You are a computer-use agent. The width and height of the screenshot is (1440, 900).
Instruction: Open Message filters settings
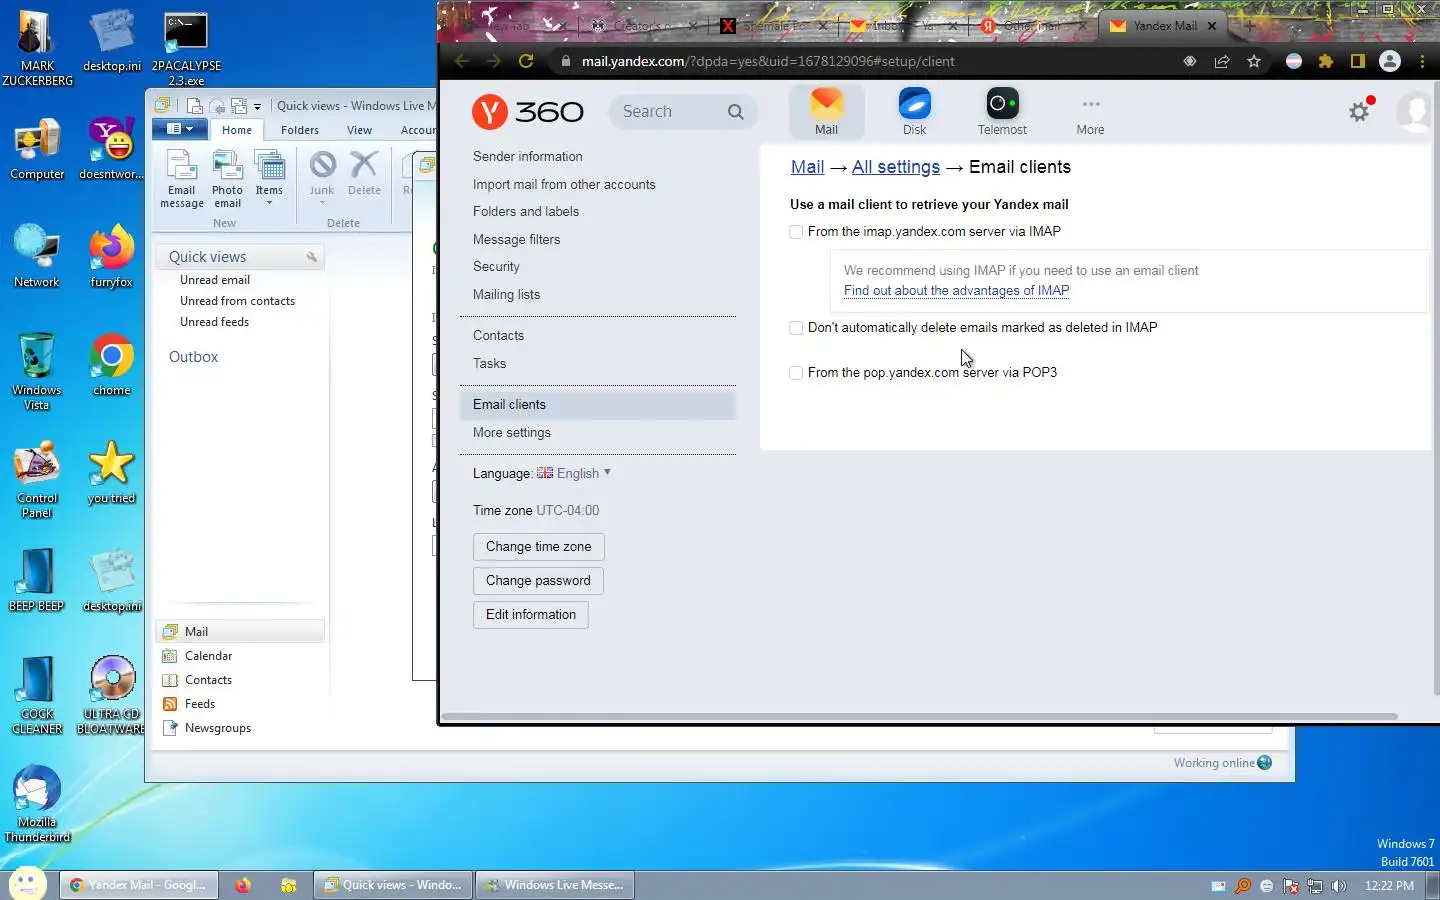click(x=516, y=240)
